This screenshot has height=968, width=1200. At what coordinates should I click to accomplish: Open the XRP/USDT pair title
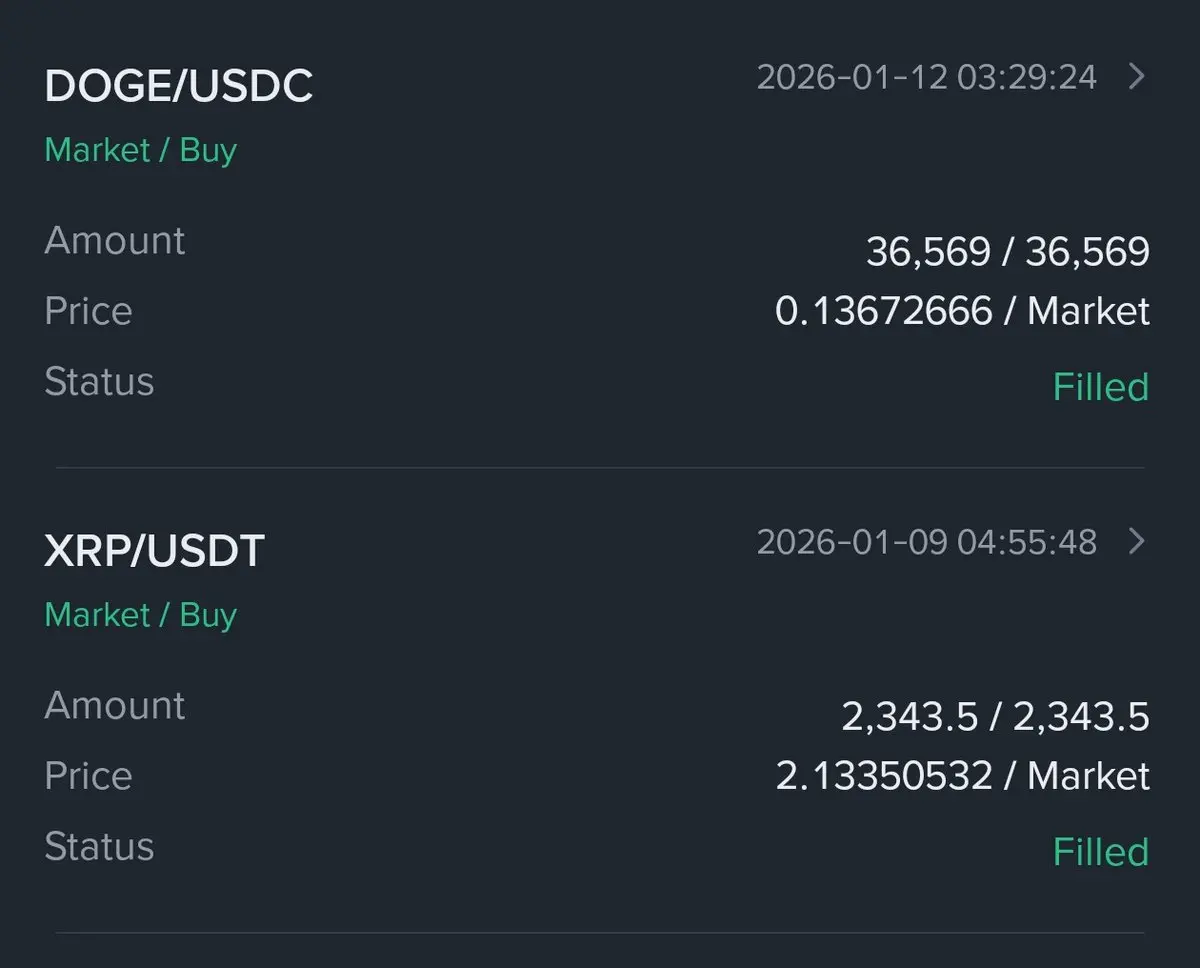154,551
